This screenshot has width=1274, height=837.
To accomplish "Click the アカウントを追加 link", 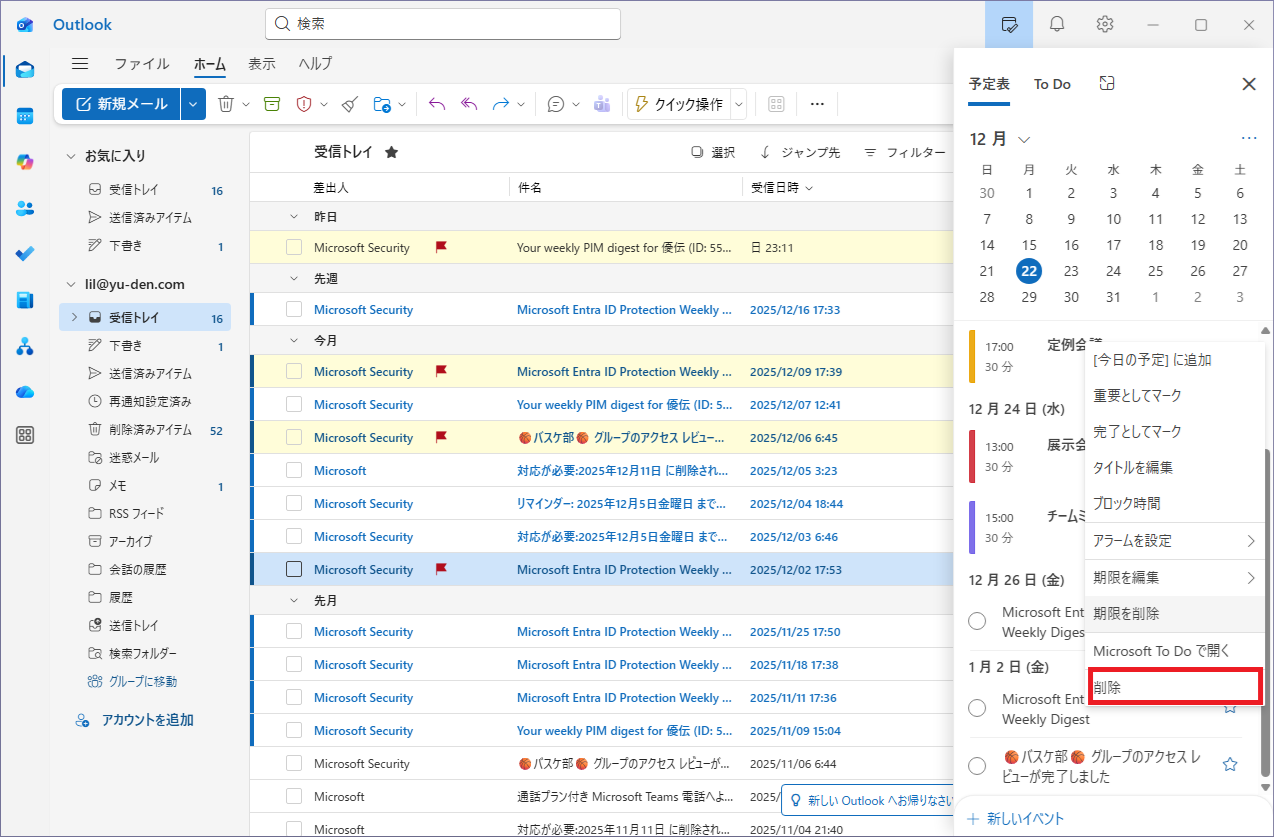I will (147, 720).
